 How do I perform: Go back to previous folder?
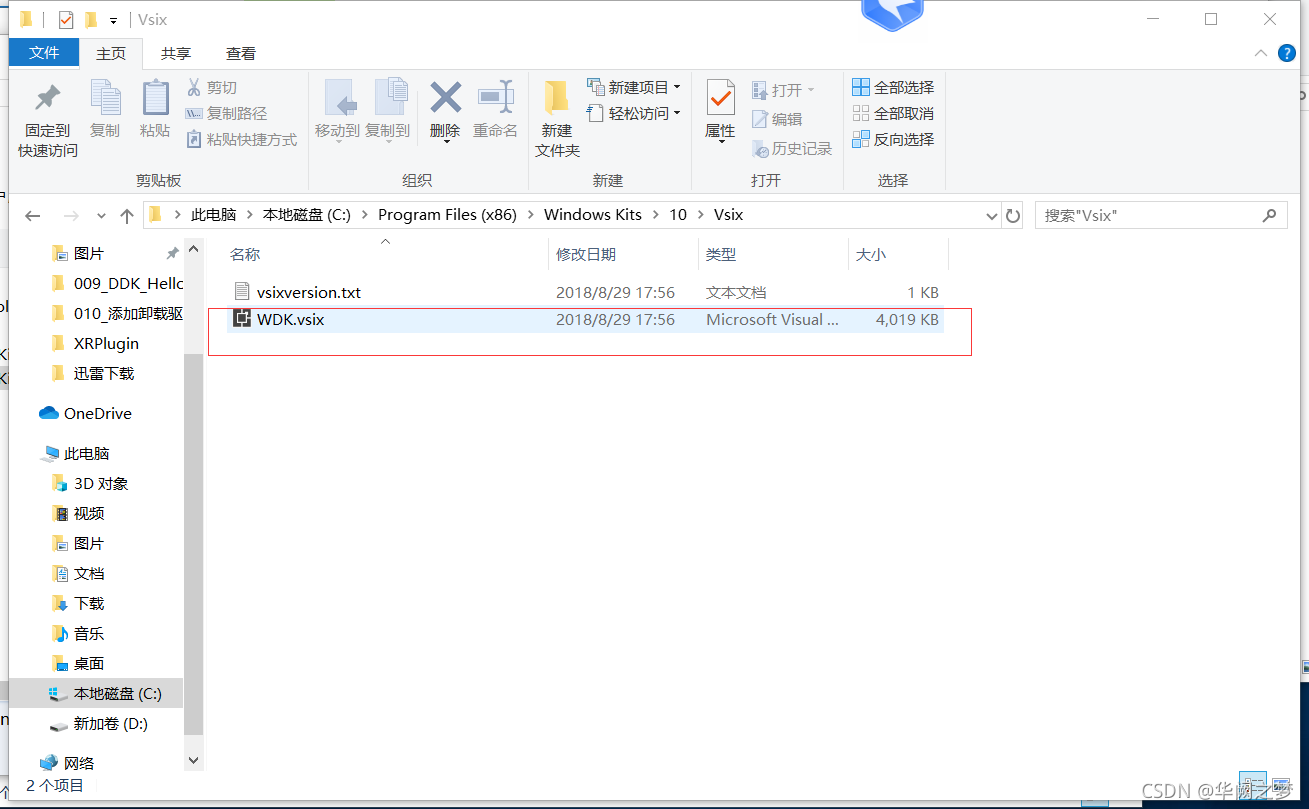[33, 215]
